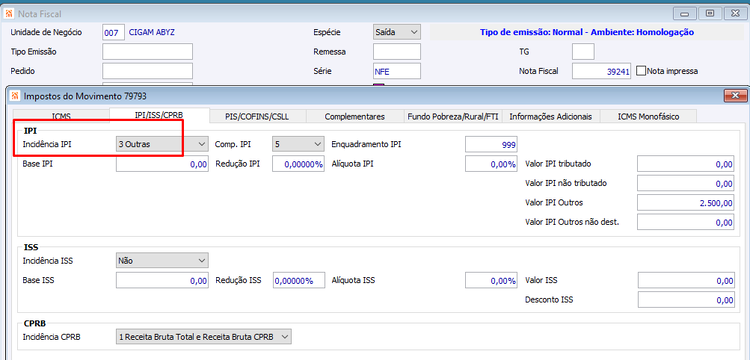Image resolution: width=750 pixels, height=360 pixels.
Task: Click the Impostos do Movimento window icon
Action: point(14,96)
